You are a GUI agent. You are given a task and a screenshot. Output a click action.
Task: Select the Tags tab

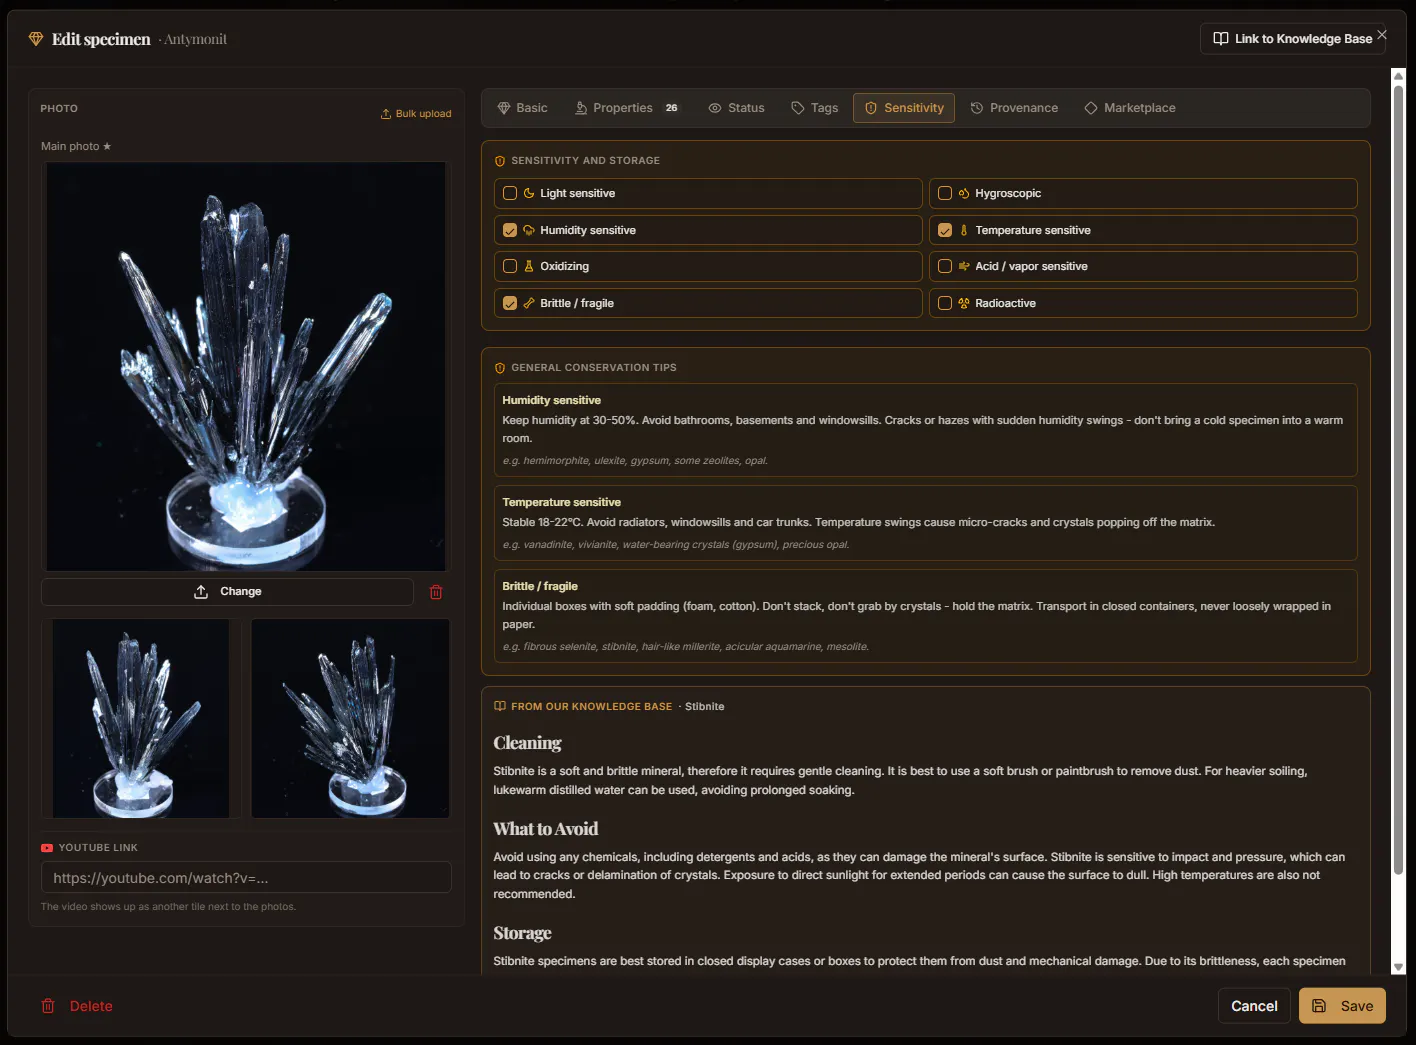tap(815, 108)
